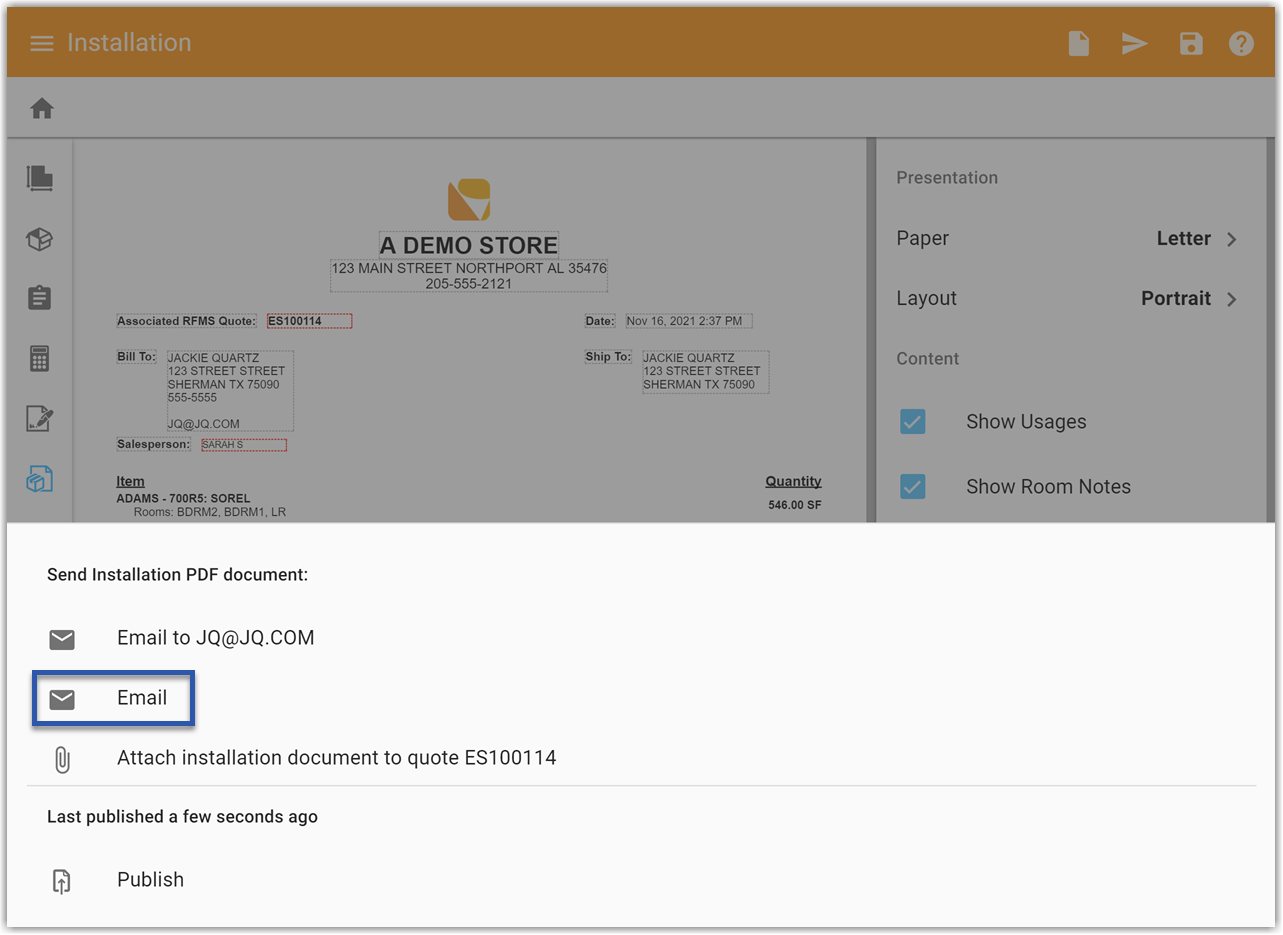Open the products box sidebar icon
This screenshot has height=935, width=1283.
40,239
